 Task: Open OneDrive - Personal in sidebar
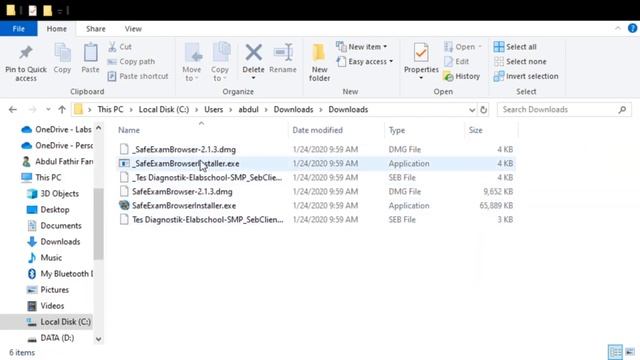point(56,145)
